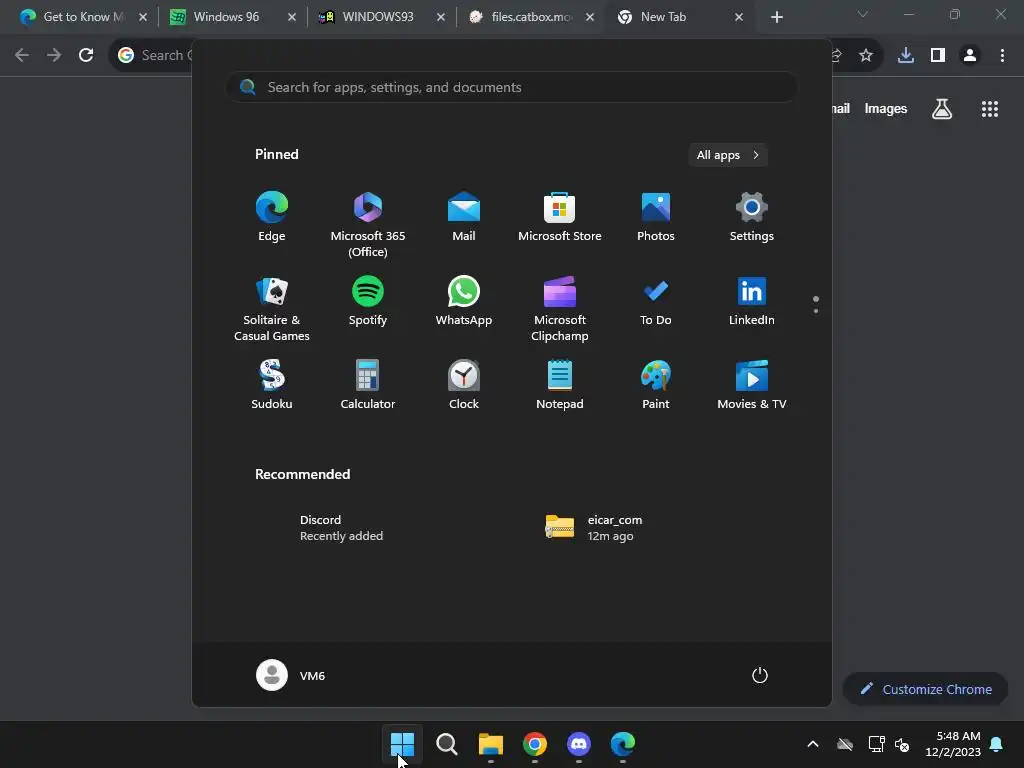Show hidden tray icons chevron

[813, 744]
